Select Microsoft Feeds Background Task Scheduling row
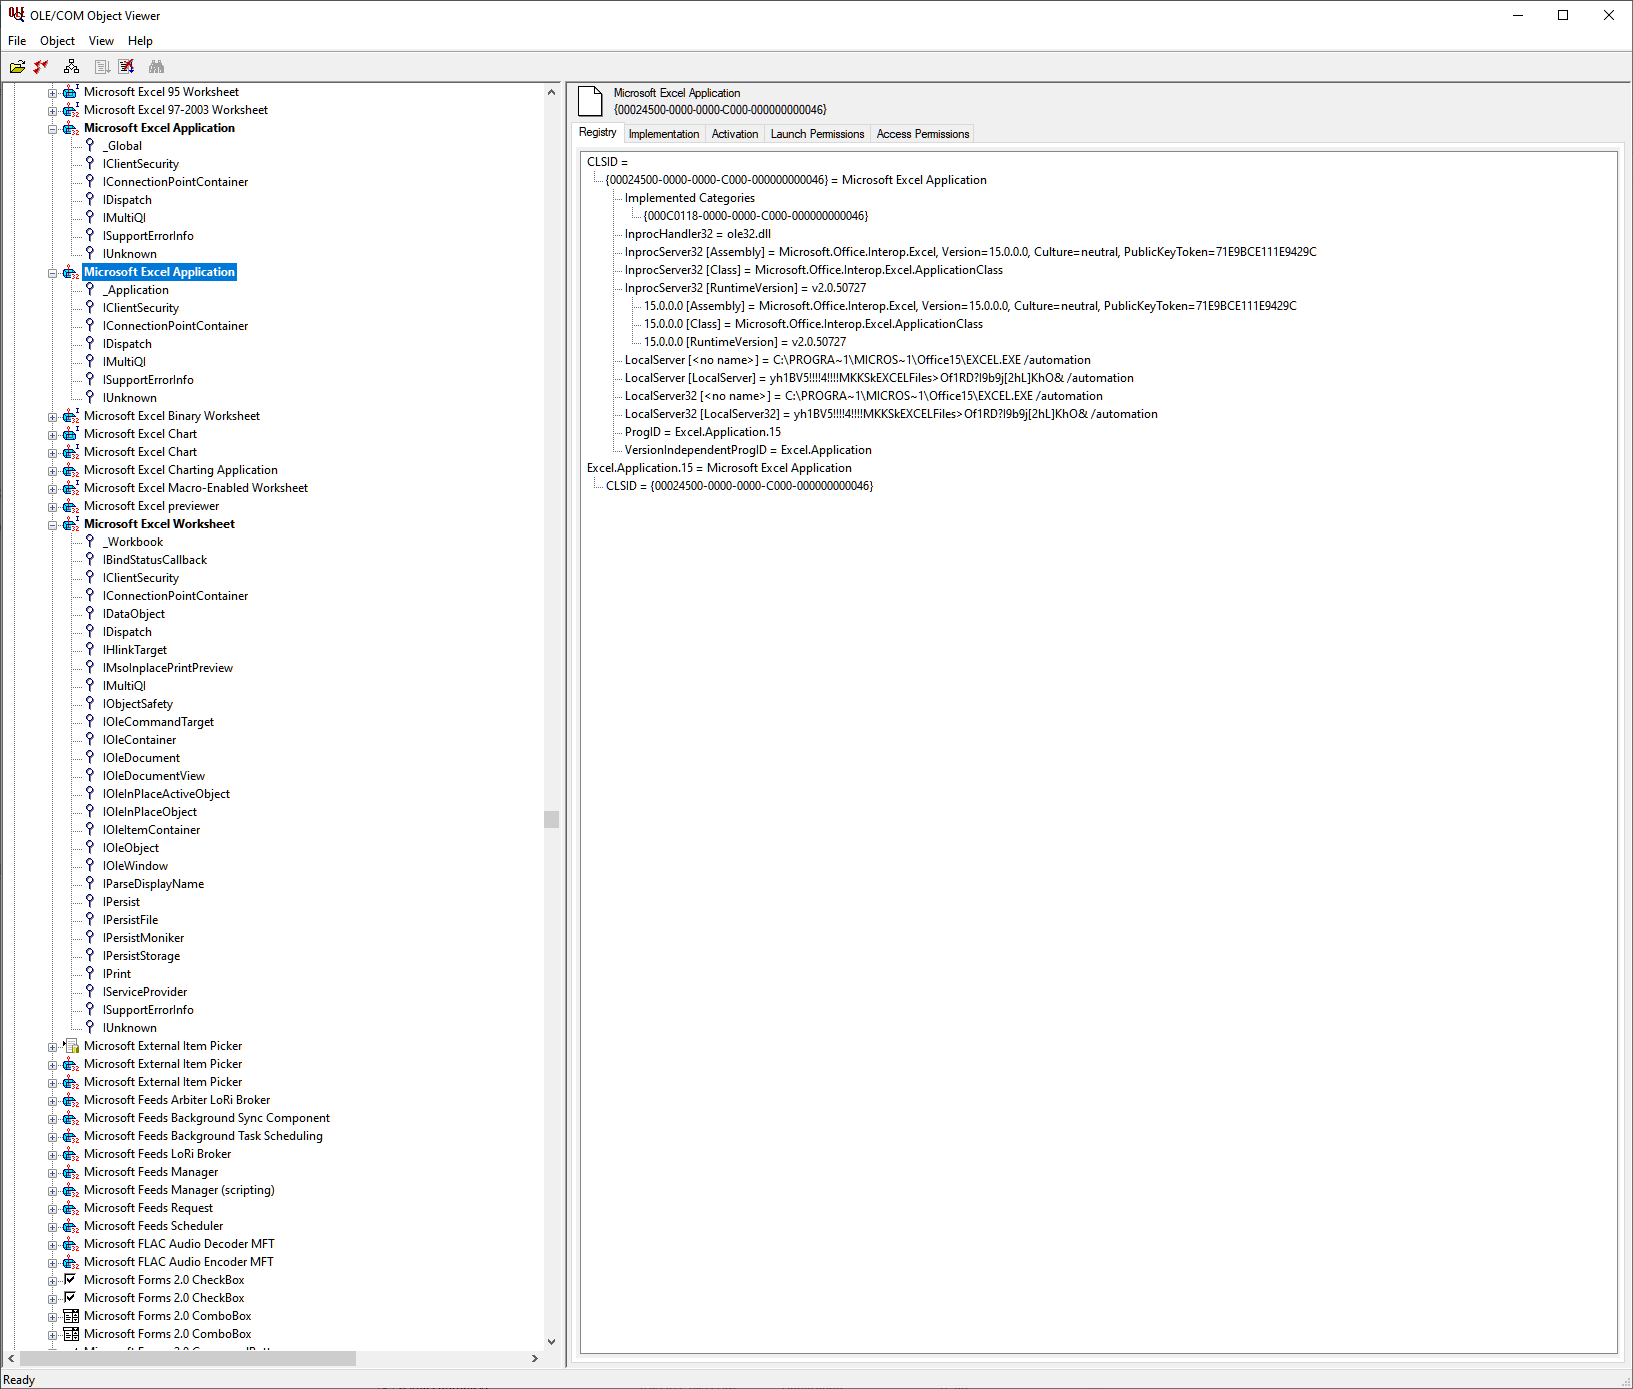The height and width of the screenshot is (1389, 1633). click(203, 1136)
